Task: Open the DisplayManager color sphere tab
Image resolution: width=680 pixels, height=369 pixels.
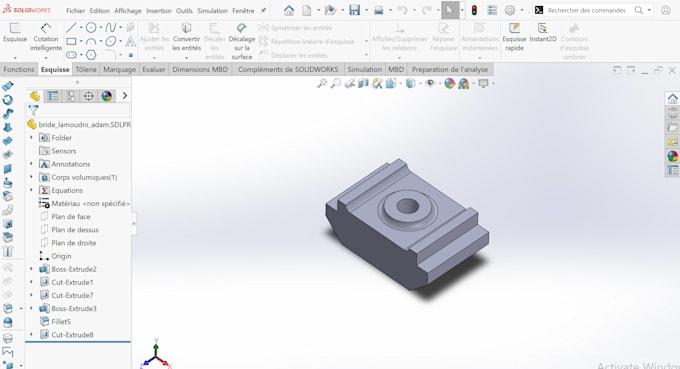Action: (107, 96)
